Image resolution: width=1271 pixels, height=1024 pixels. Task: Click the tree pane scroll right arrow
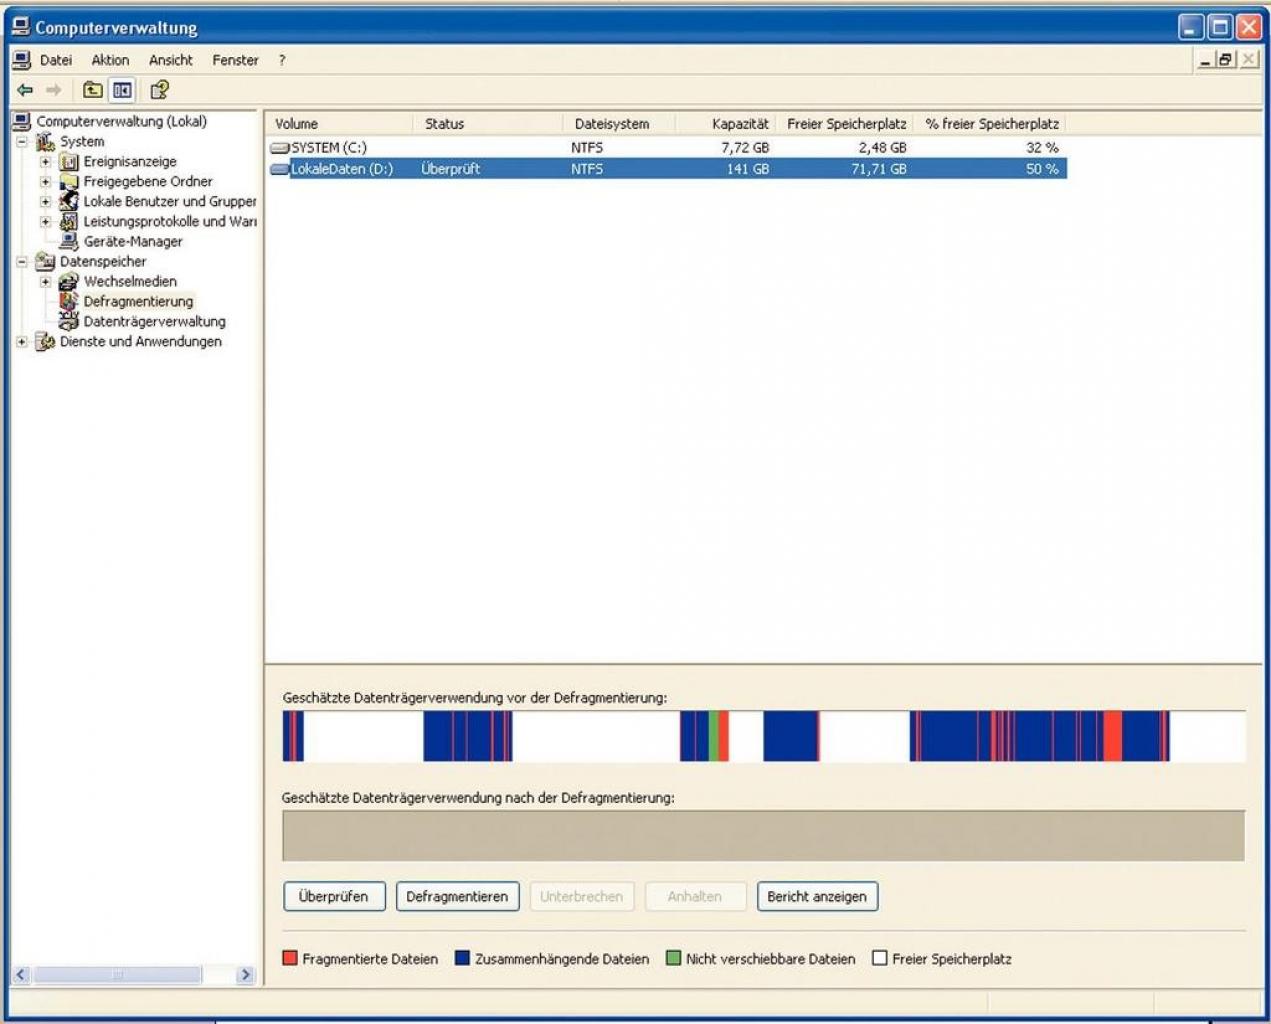click(x=245, y=974)
